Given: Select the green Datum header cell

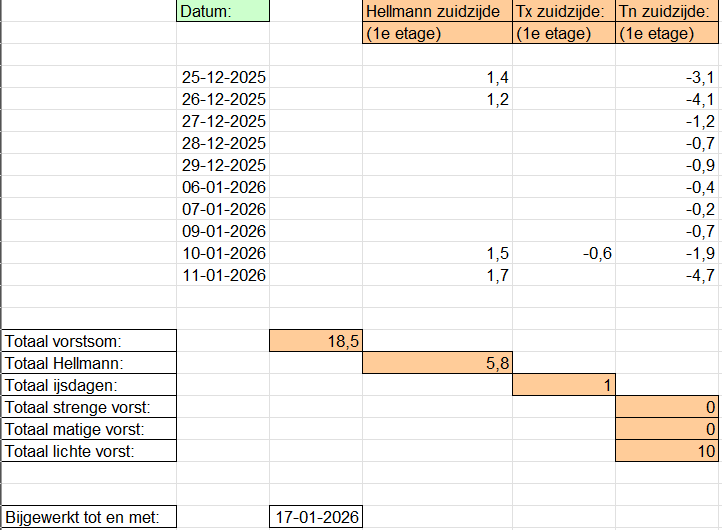Looking at the screenshot, I should [222, 11].
